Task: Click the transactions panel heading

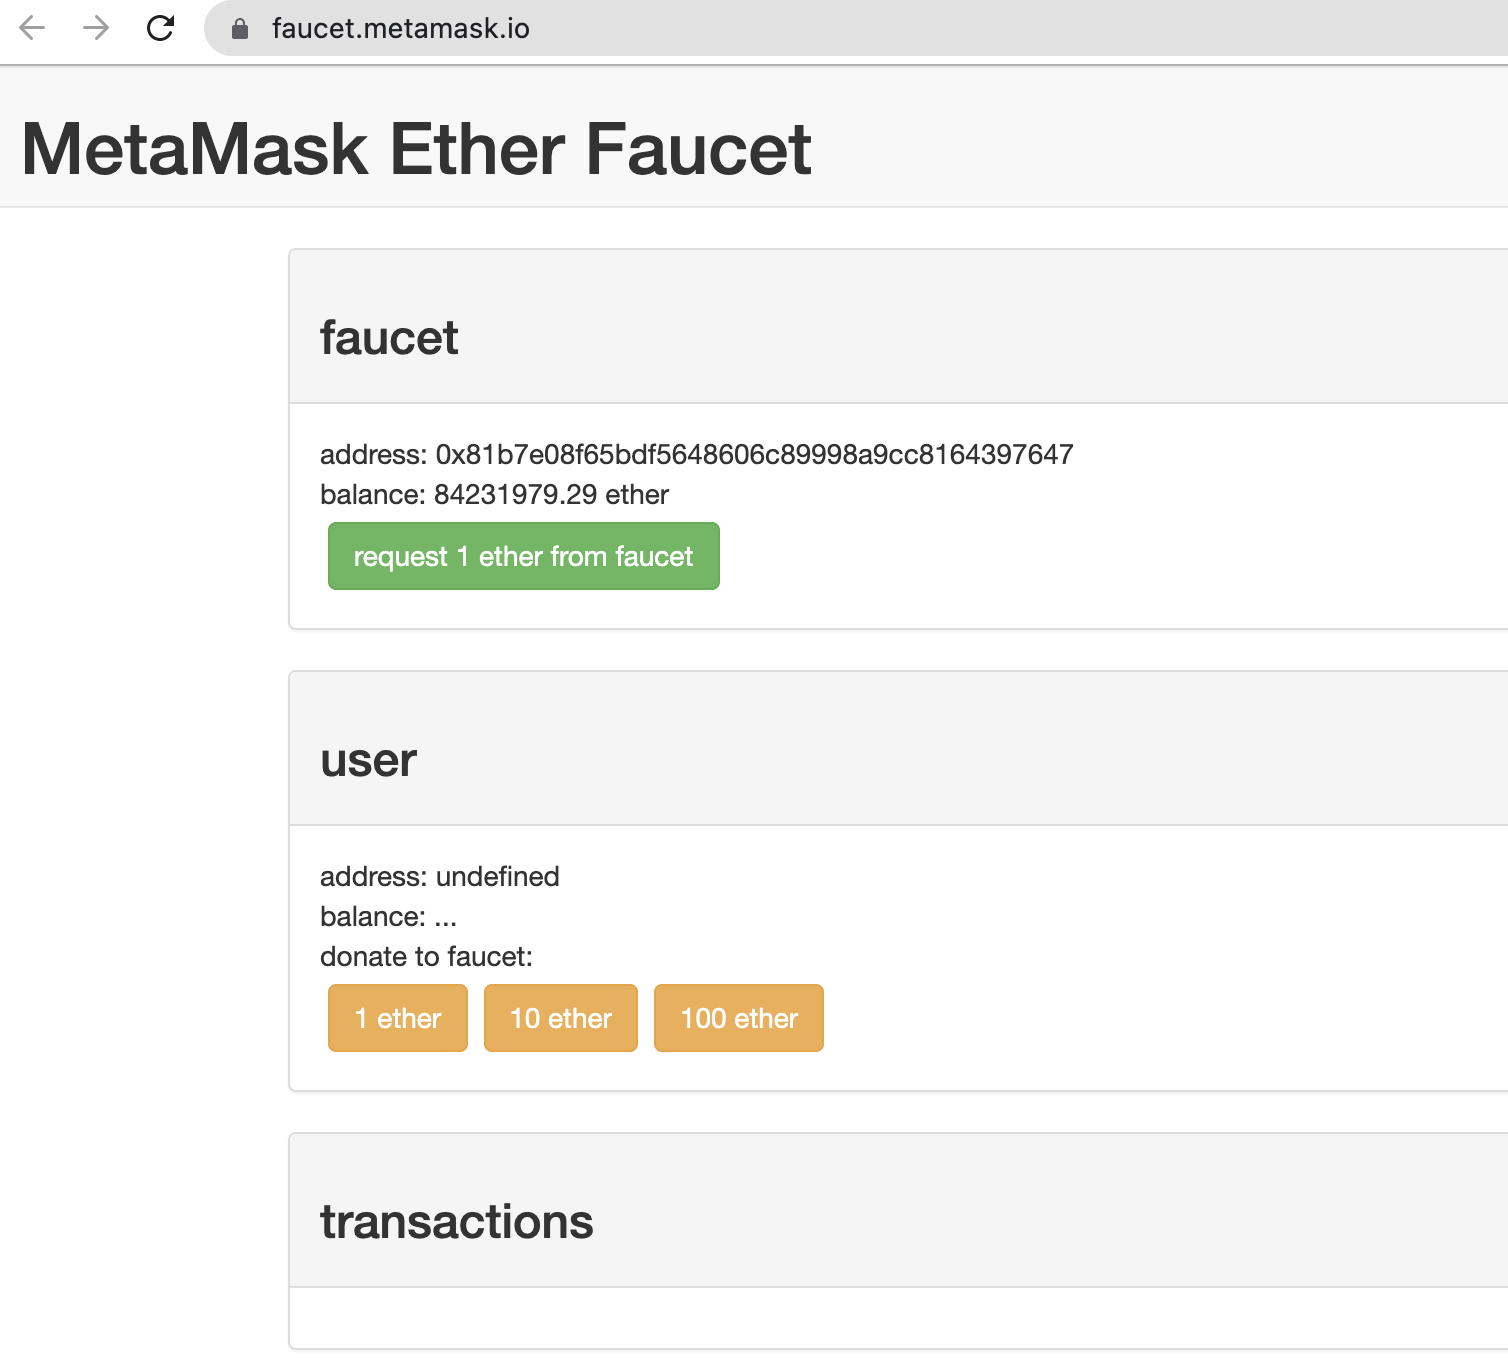Action: point(456,1222)
